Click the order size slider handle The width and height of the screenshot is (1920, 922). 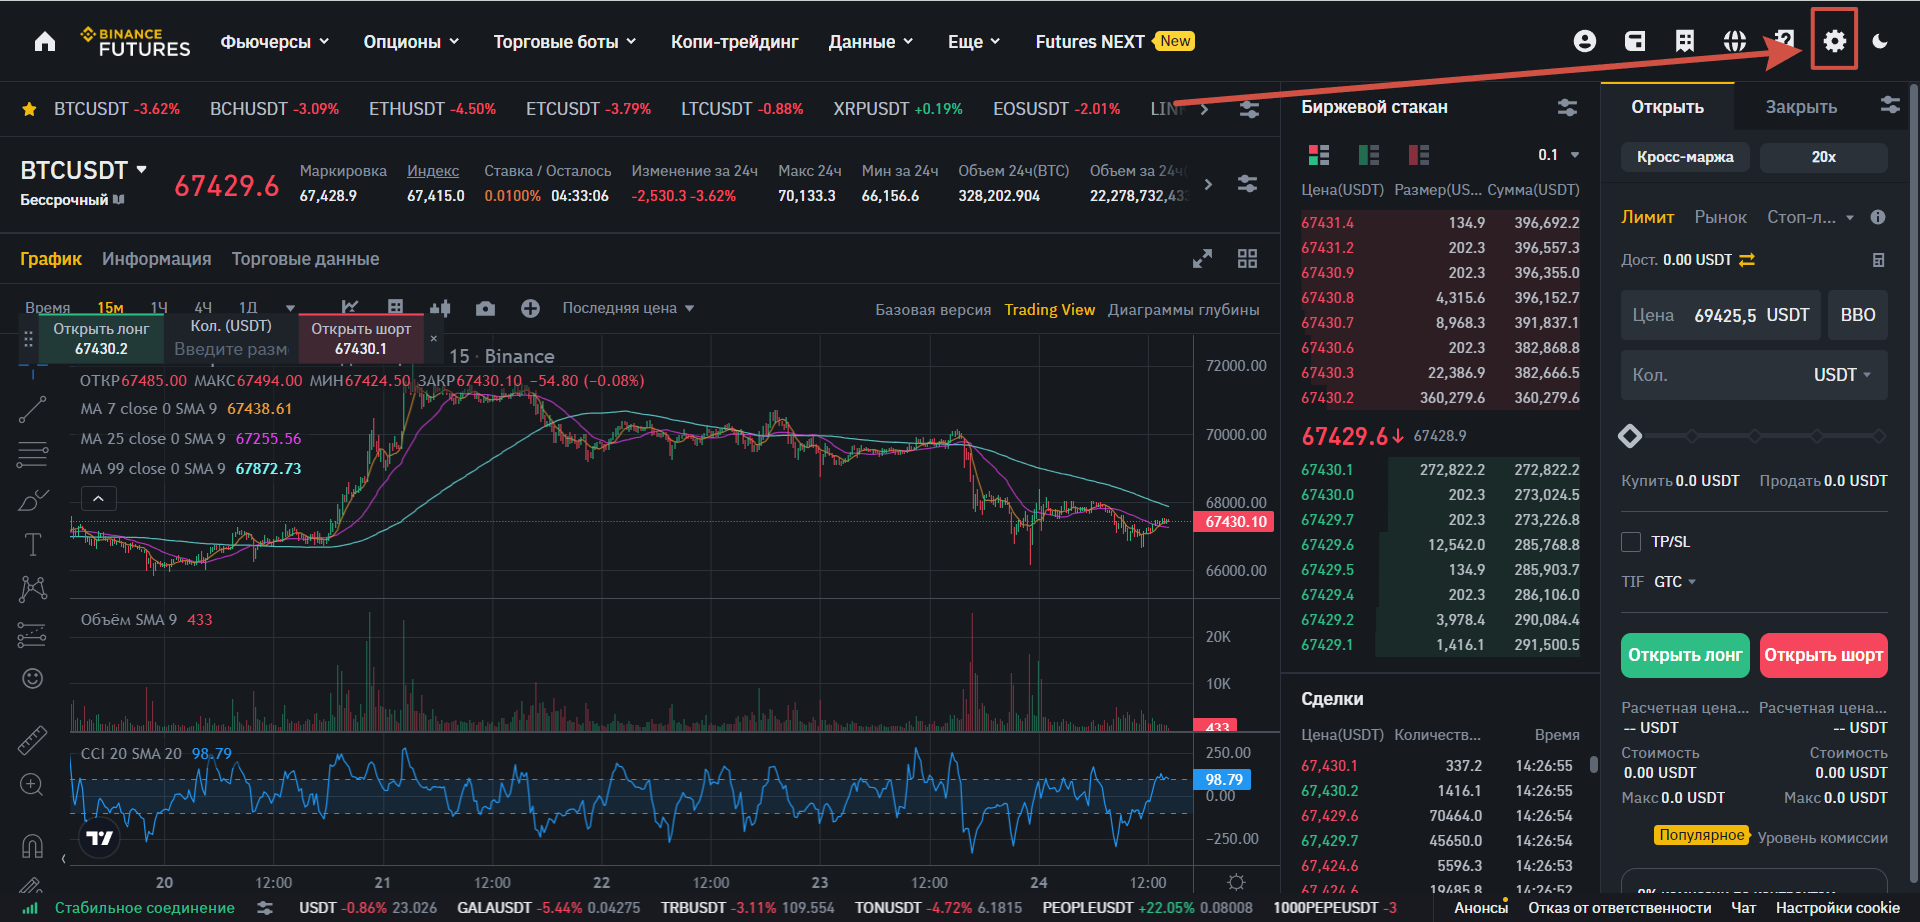point(1630,436)
